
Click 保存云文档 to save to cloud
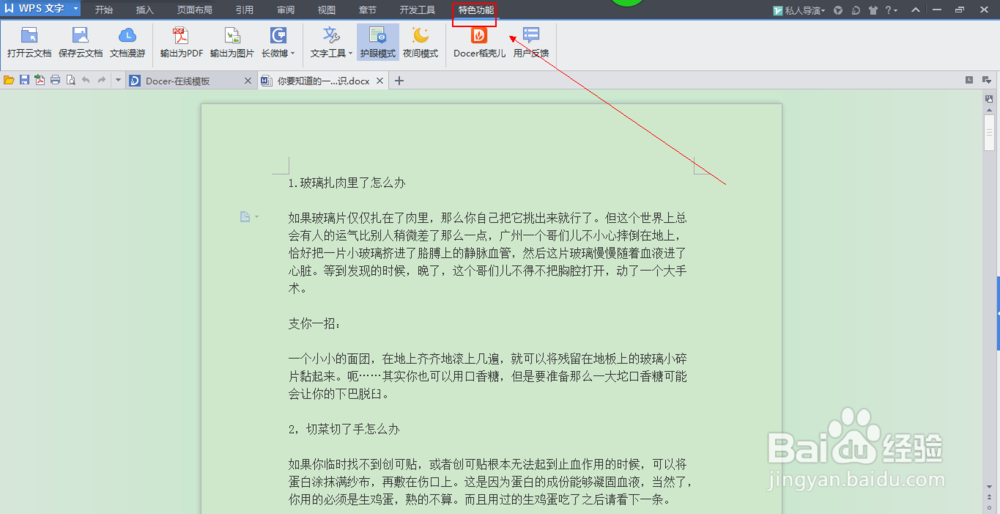point(80,43)
